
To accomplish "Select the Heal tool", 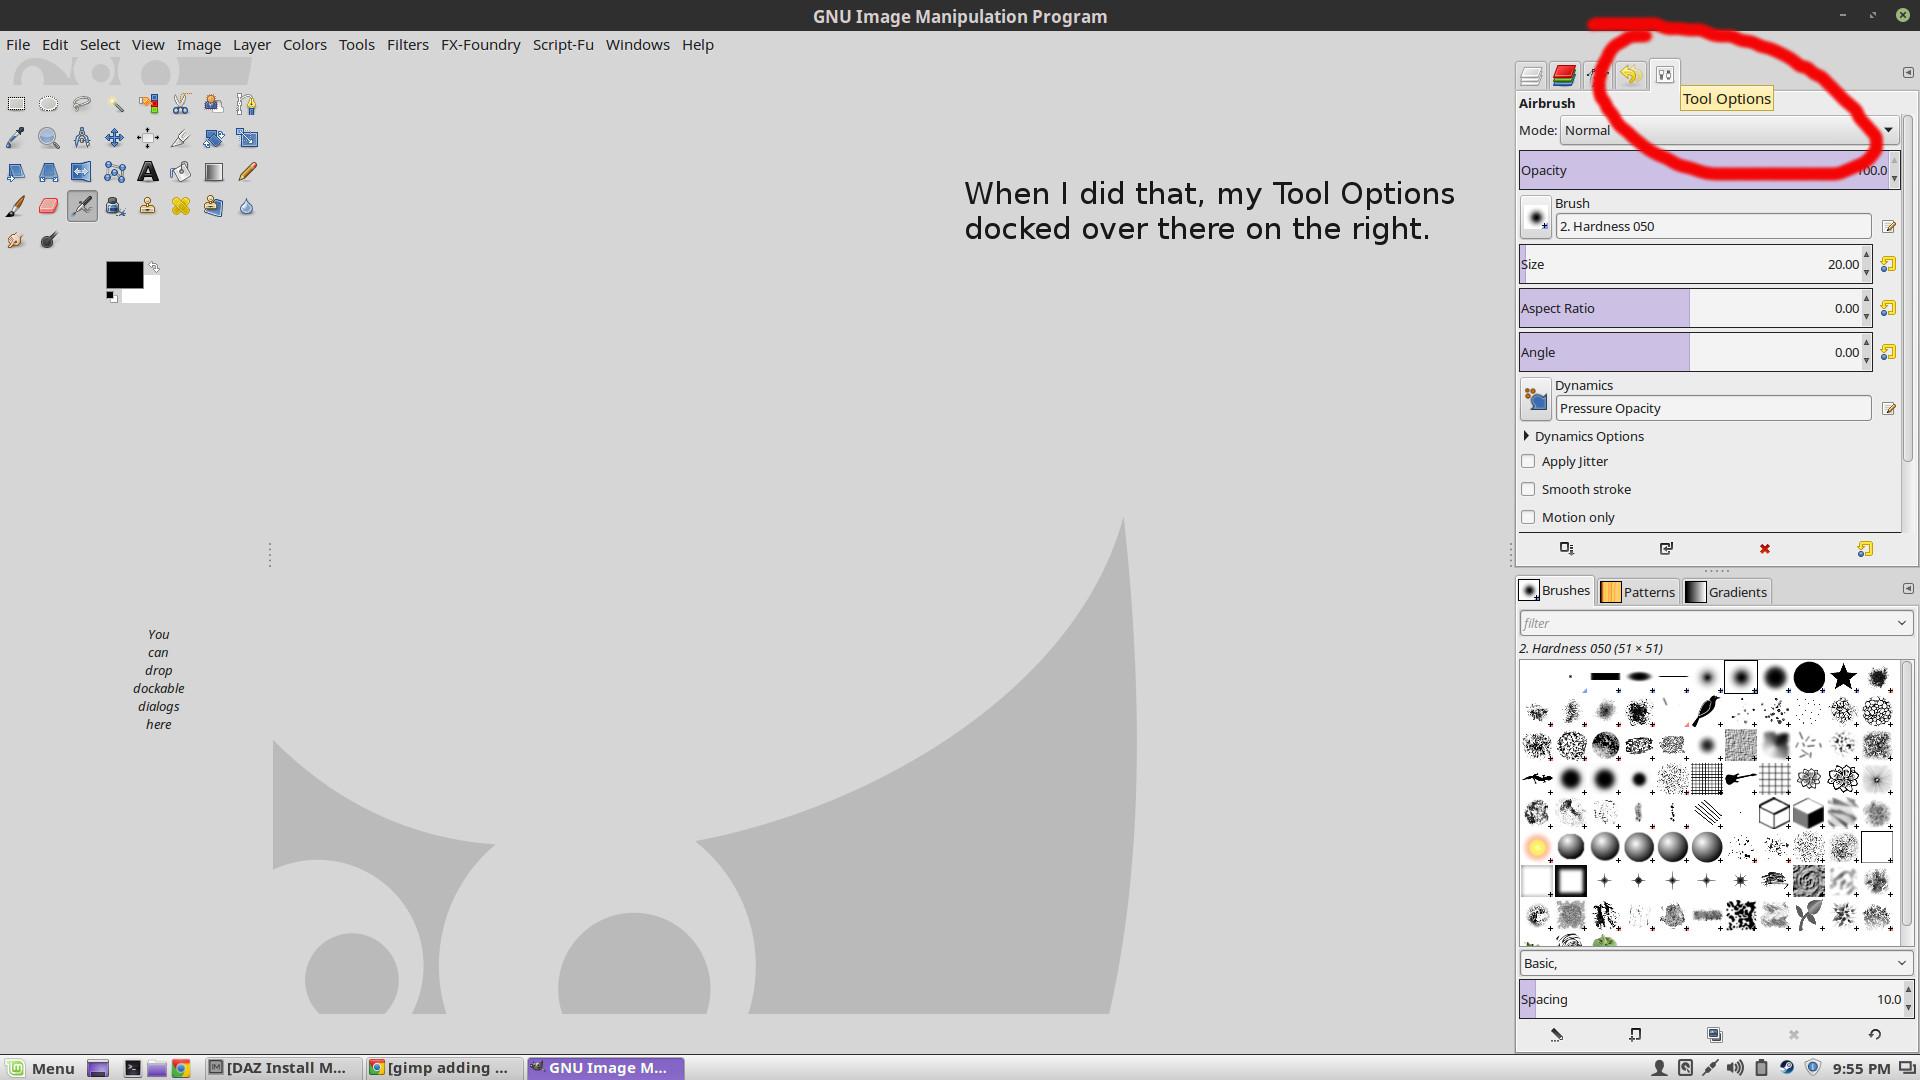I will click(x=181, y=206).
